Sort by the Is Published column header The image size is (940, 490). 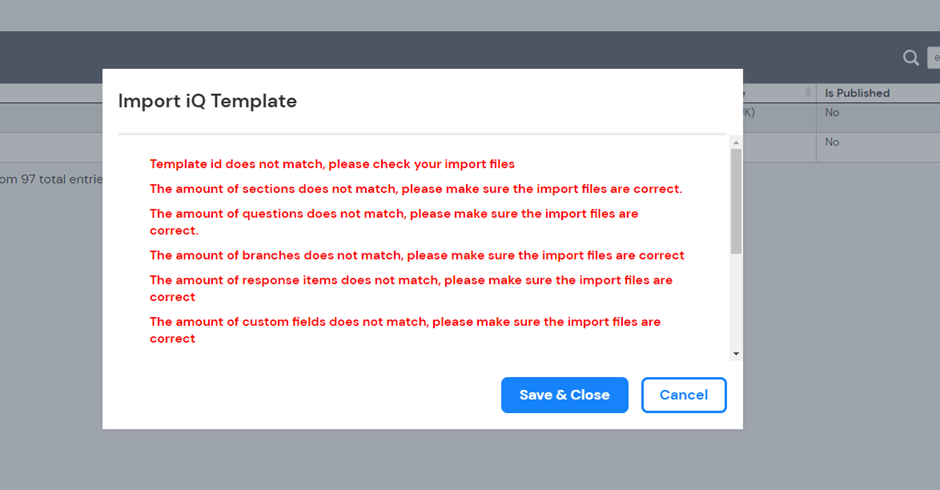pyautogui.click(x=857, y=93)
